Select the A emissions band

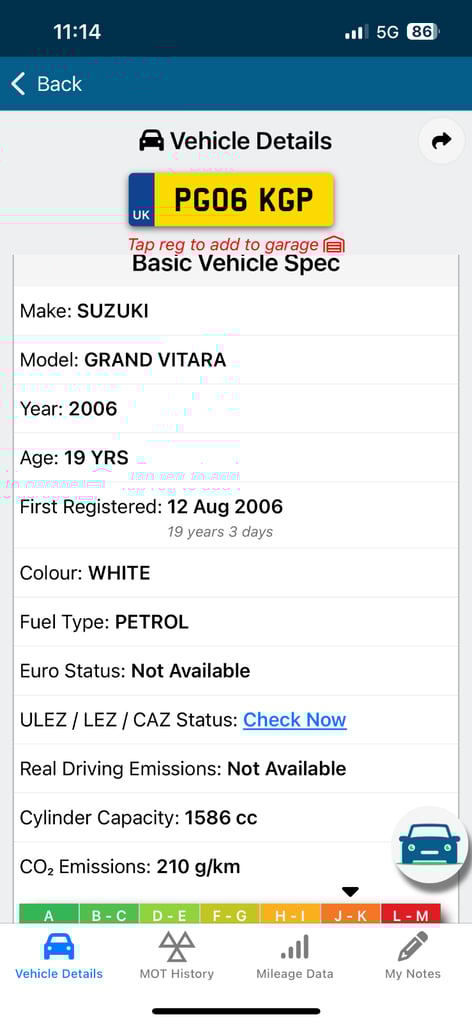(49, 915)
